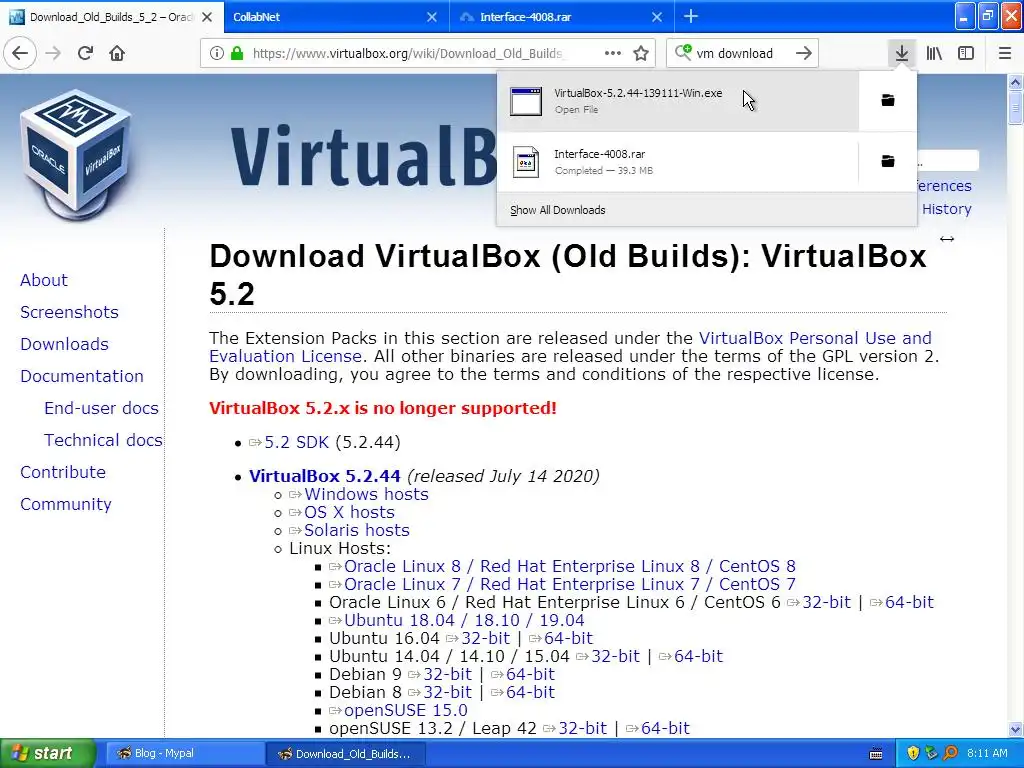Open the Windows start menu

coord(47,753)
